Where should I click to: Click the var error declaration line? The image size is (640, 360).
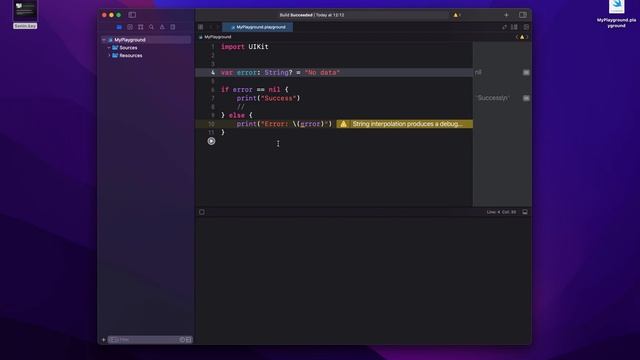pos(280,73)
